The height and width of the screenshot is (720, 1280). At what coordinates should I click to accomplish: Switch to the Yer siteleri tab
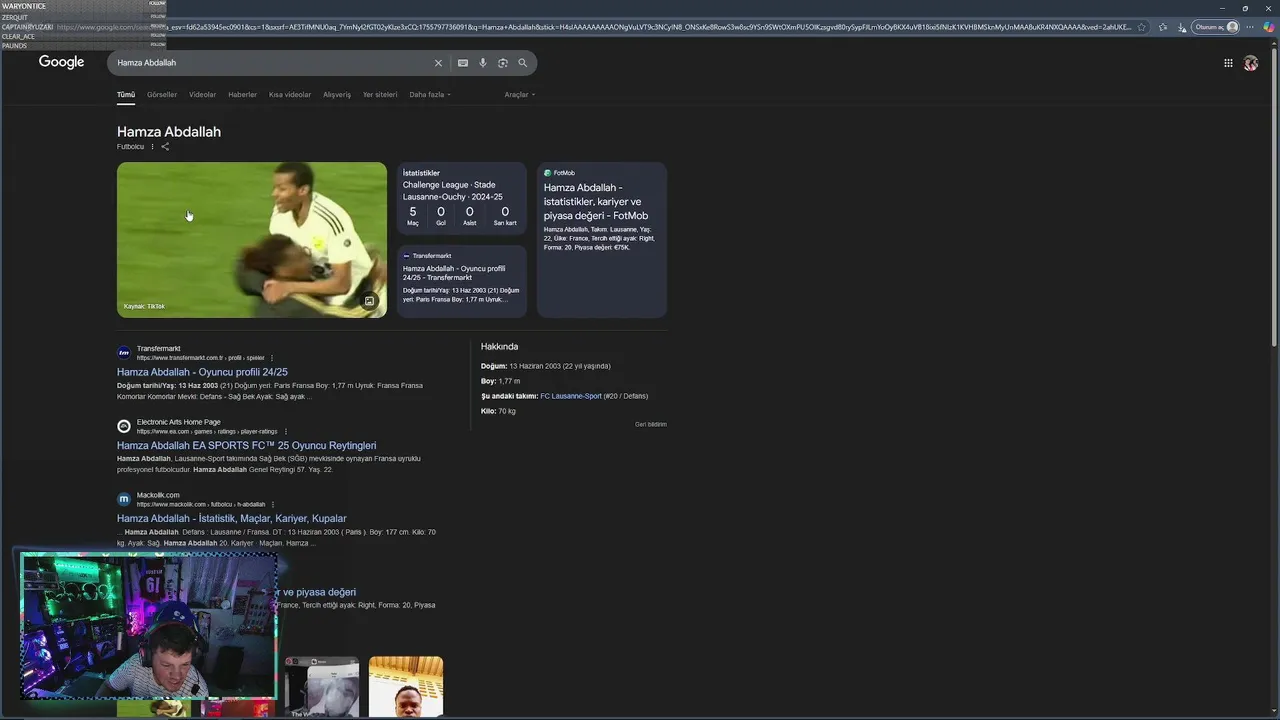380,95
